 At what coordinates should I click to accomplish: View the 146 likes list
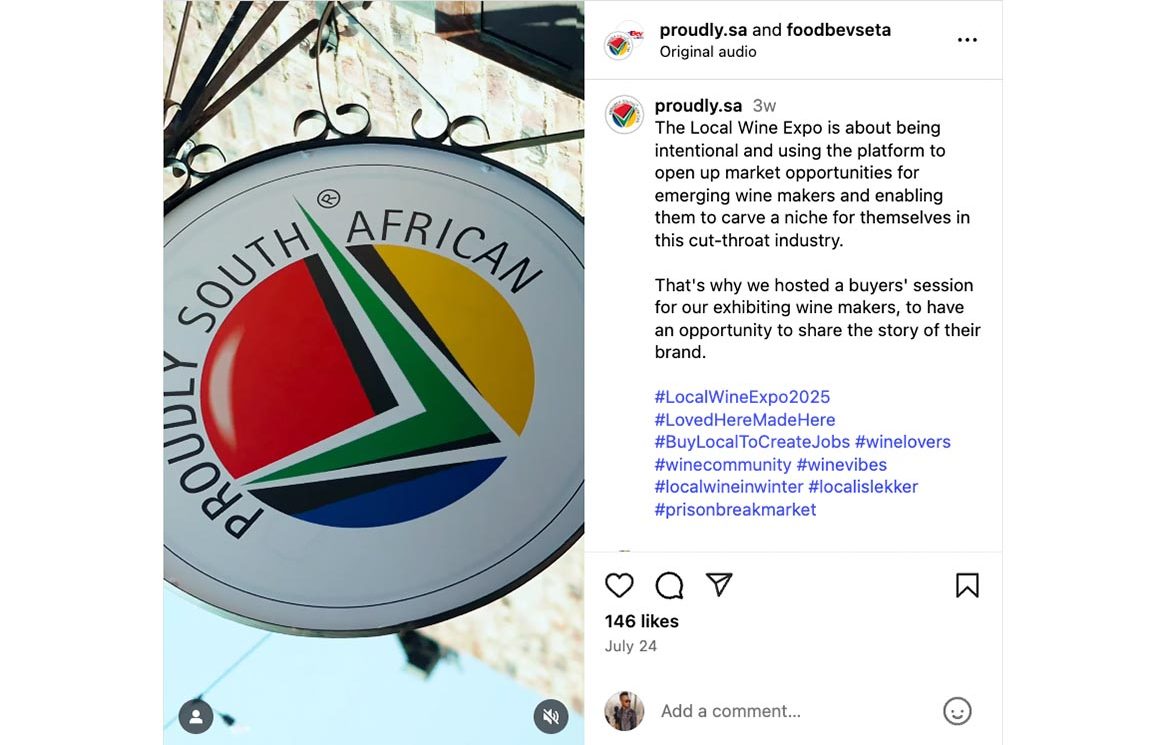click(642, 621)
